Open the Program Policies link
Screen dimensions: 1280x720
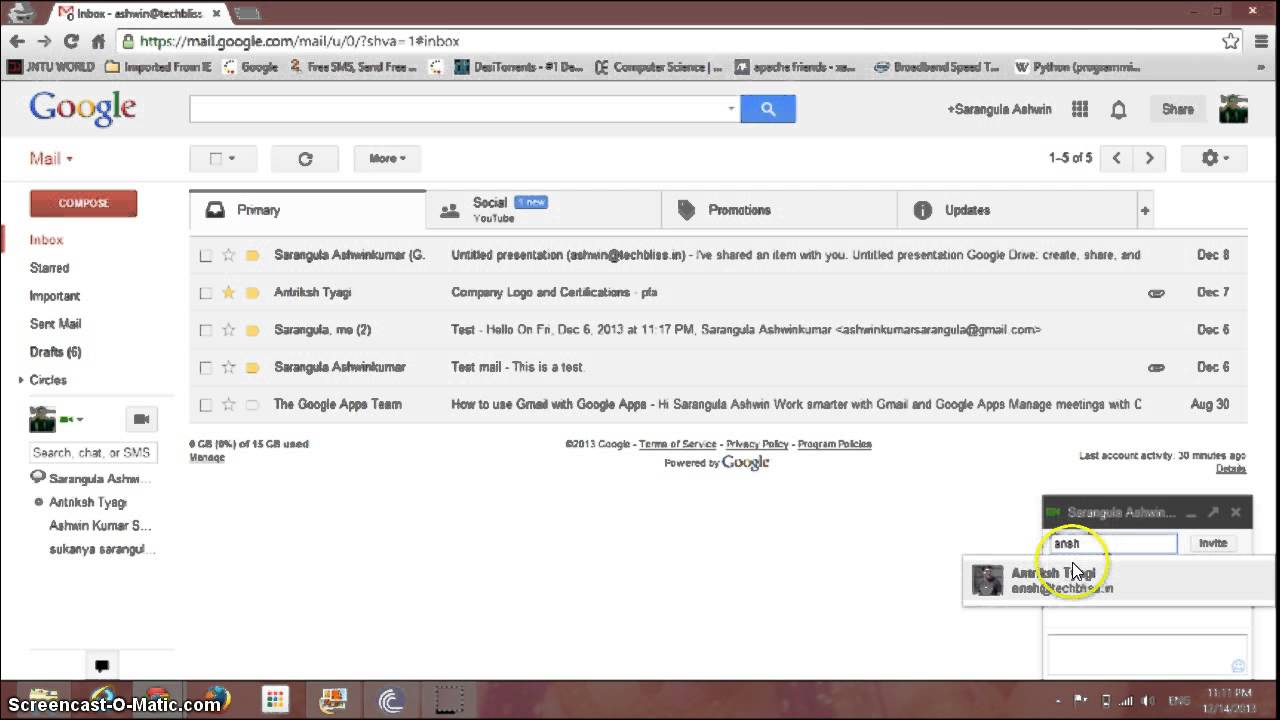pos(834,444)
